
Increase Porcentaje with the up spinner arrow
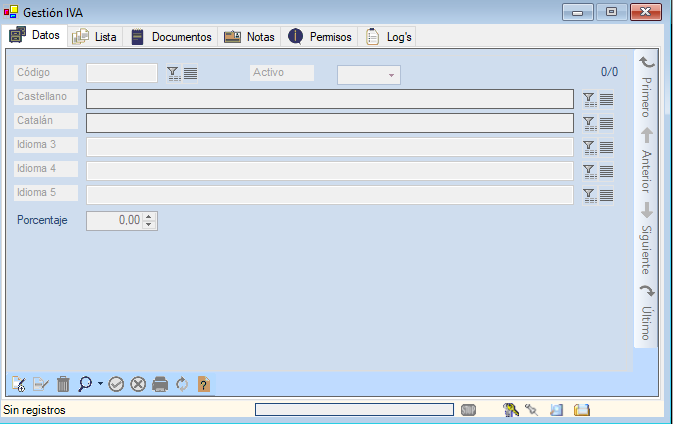coord(150,216)
